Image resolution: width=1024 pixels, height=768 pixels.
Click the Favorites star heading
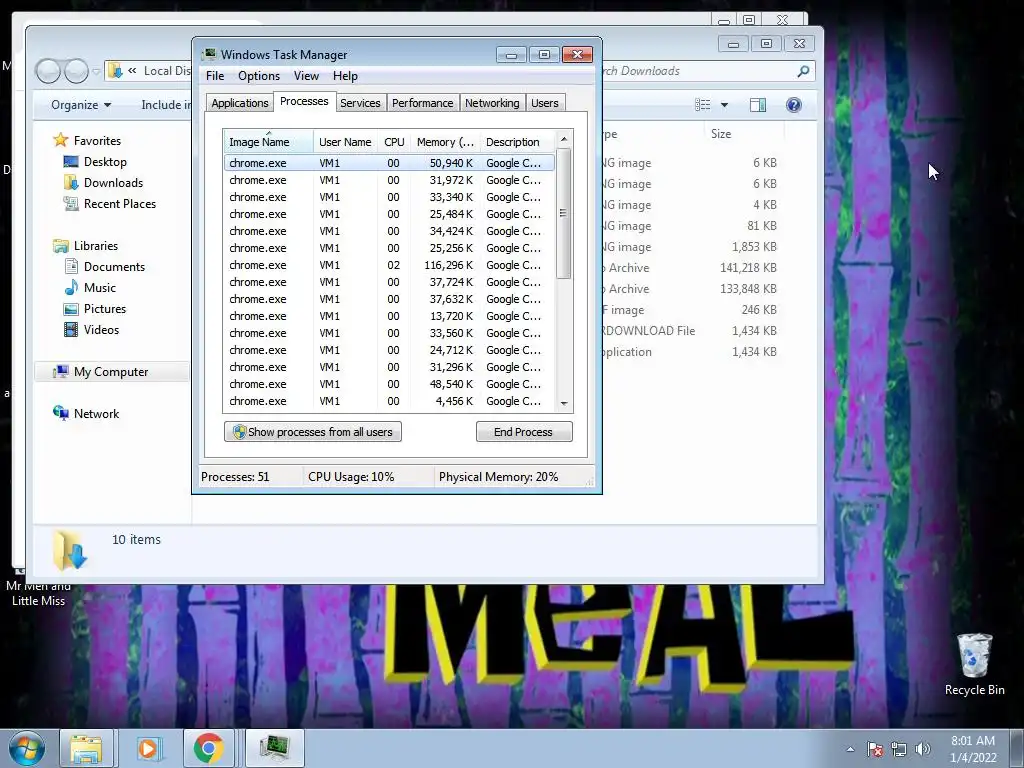pyautogui.click(x=87, y=140)
